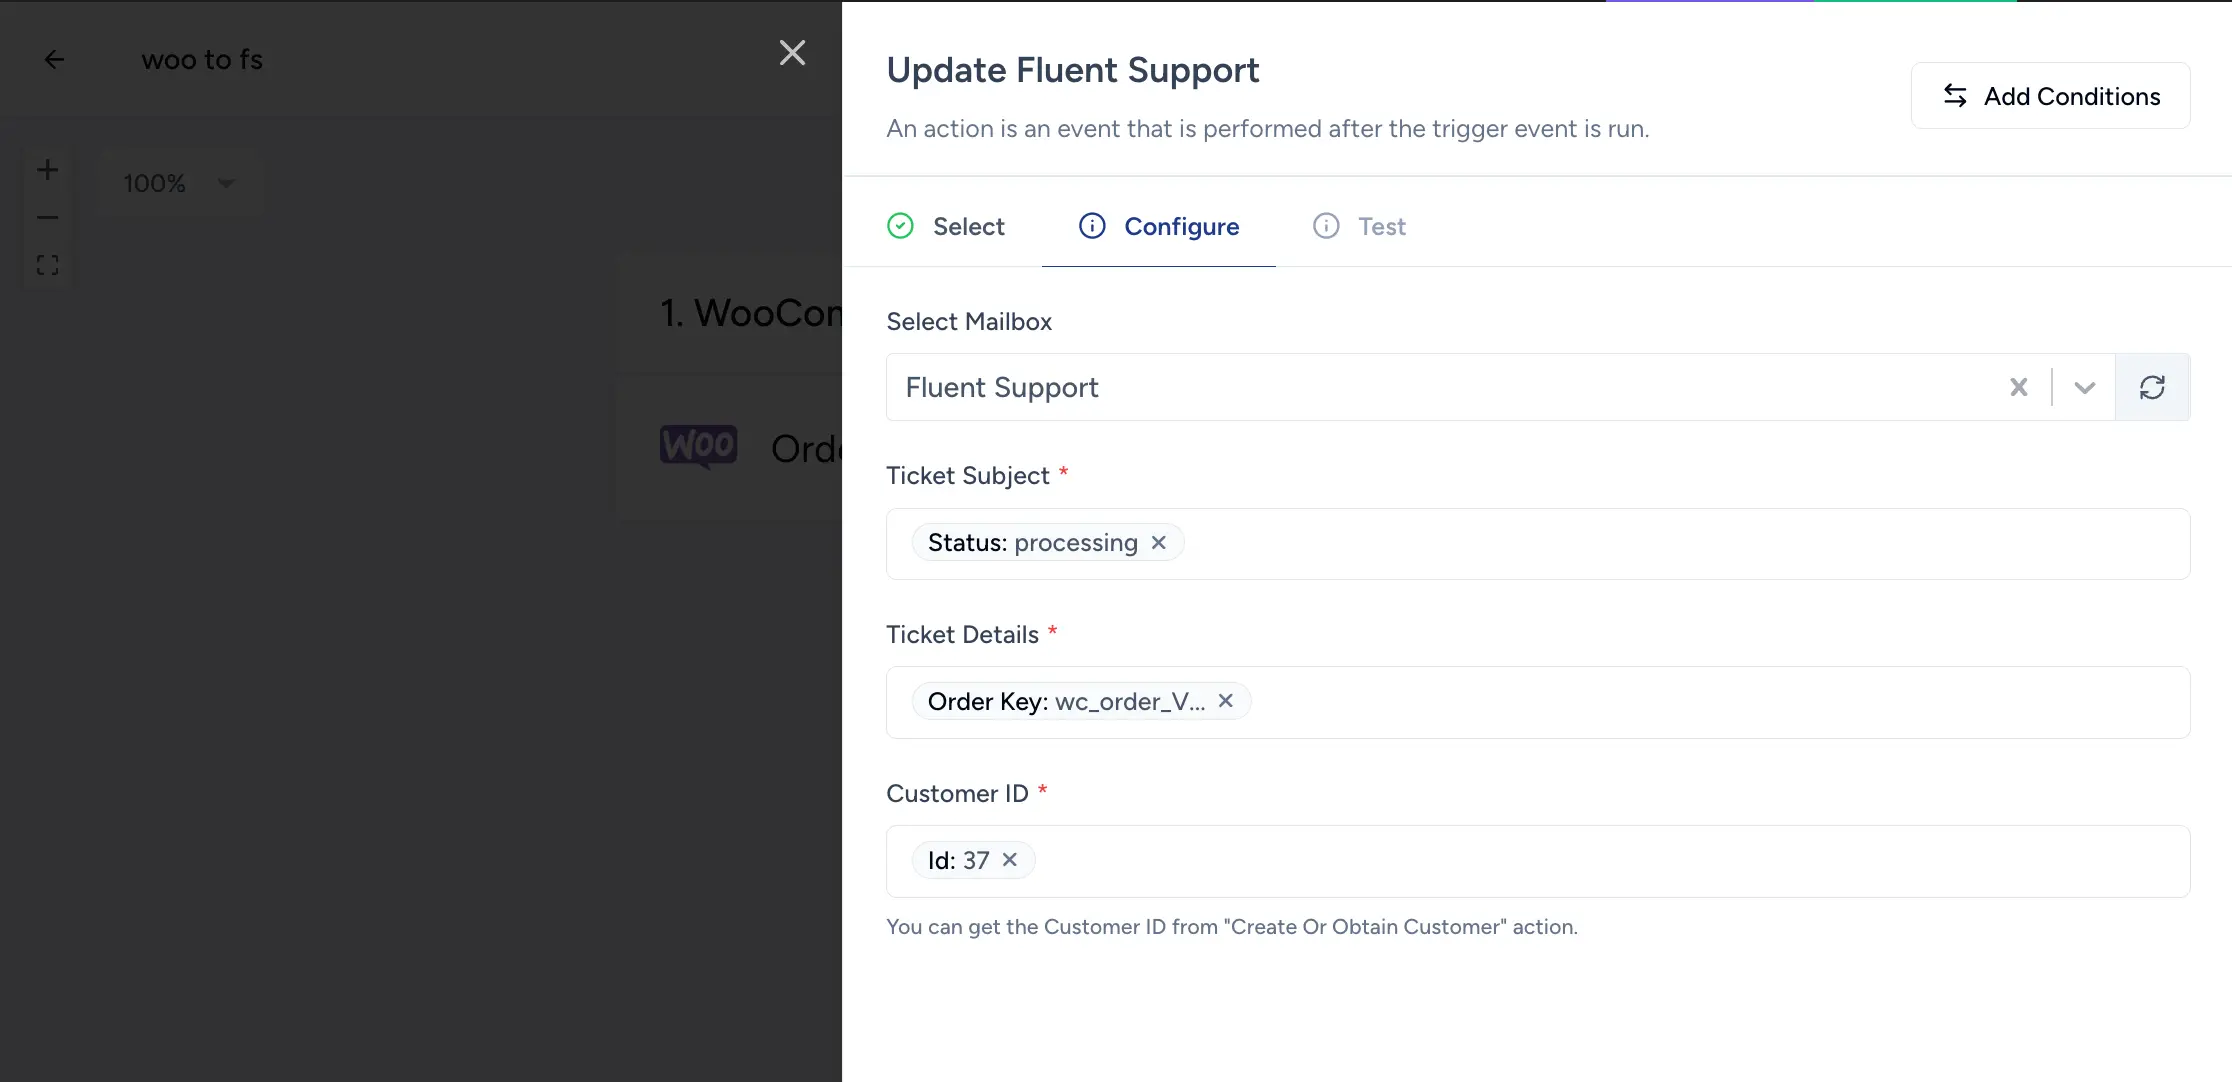Open Add Conditions menu
This screenshot has width=2232, height=1082.
(2051, 94)
